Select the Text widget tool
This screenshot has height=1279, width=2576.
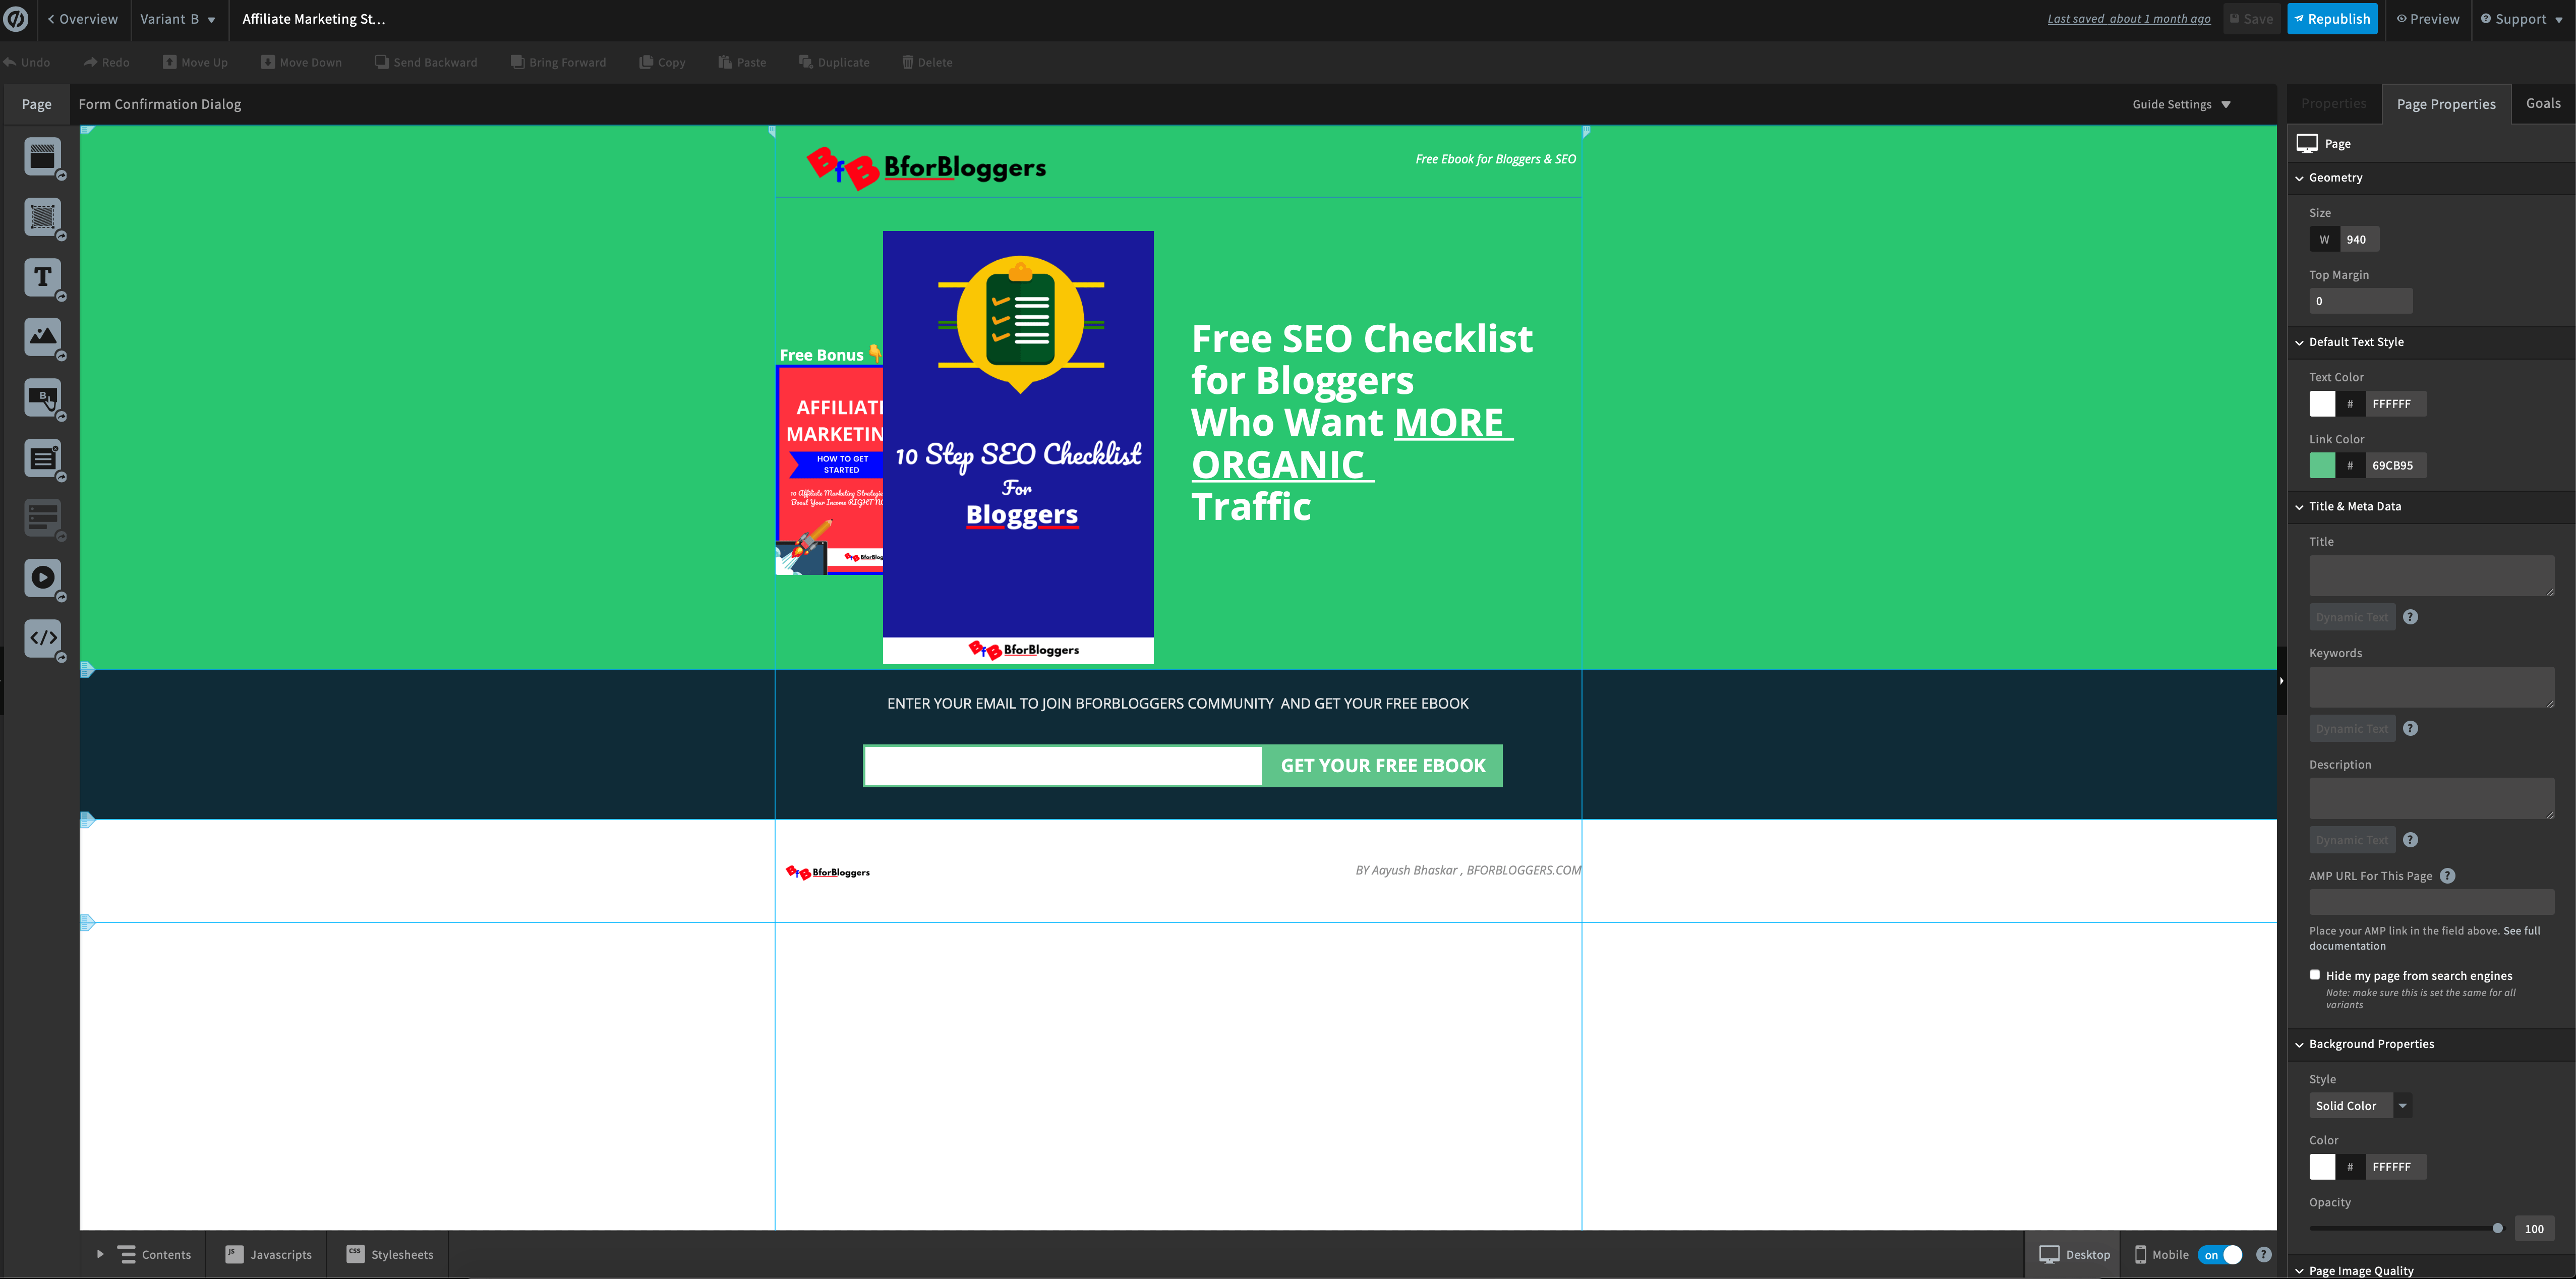coord(43,277)
